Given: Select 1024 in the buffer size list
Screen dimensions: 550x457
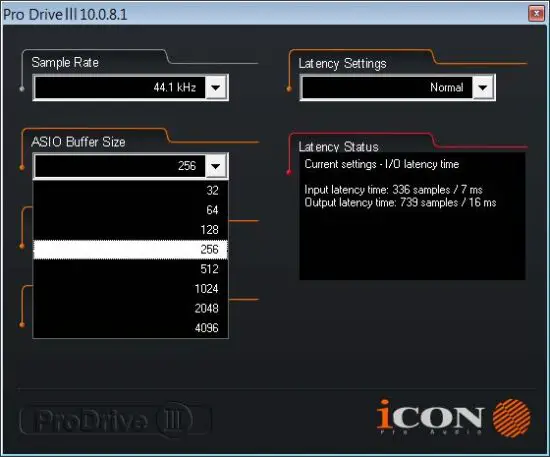Looking at the screenshot, I should (x=130, y=289).
